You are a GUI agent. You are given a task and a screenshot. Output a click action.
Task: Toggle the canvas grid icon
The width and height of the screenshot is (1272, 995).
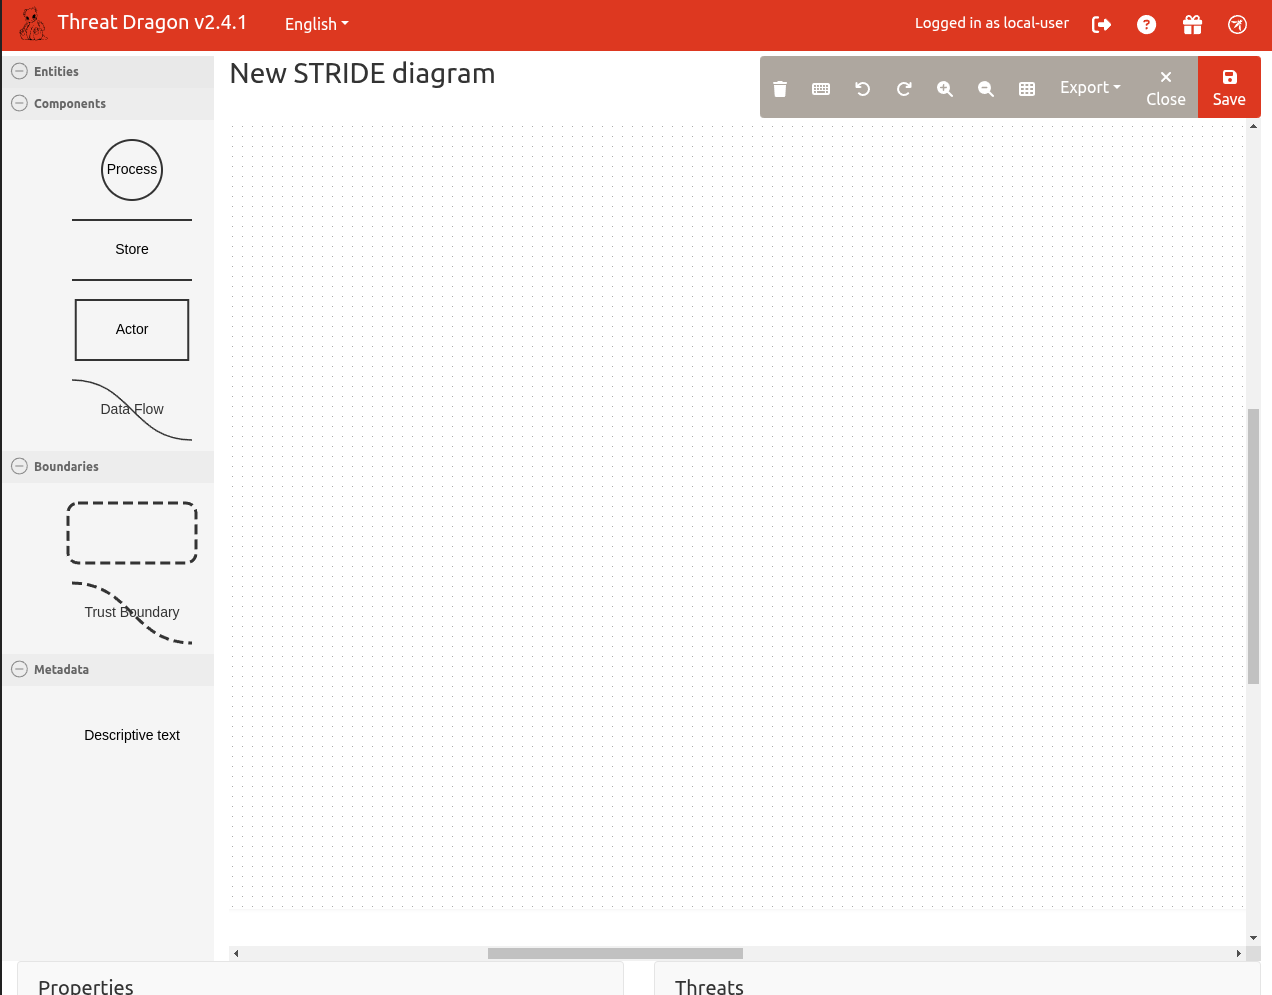point(1026,89)
